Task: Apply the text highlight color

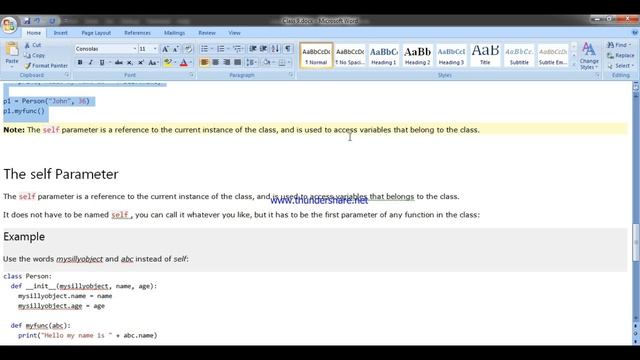Action: click(167, 62)
